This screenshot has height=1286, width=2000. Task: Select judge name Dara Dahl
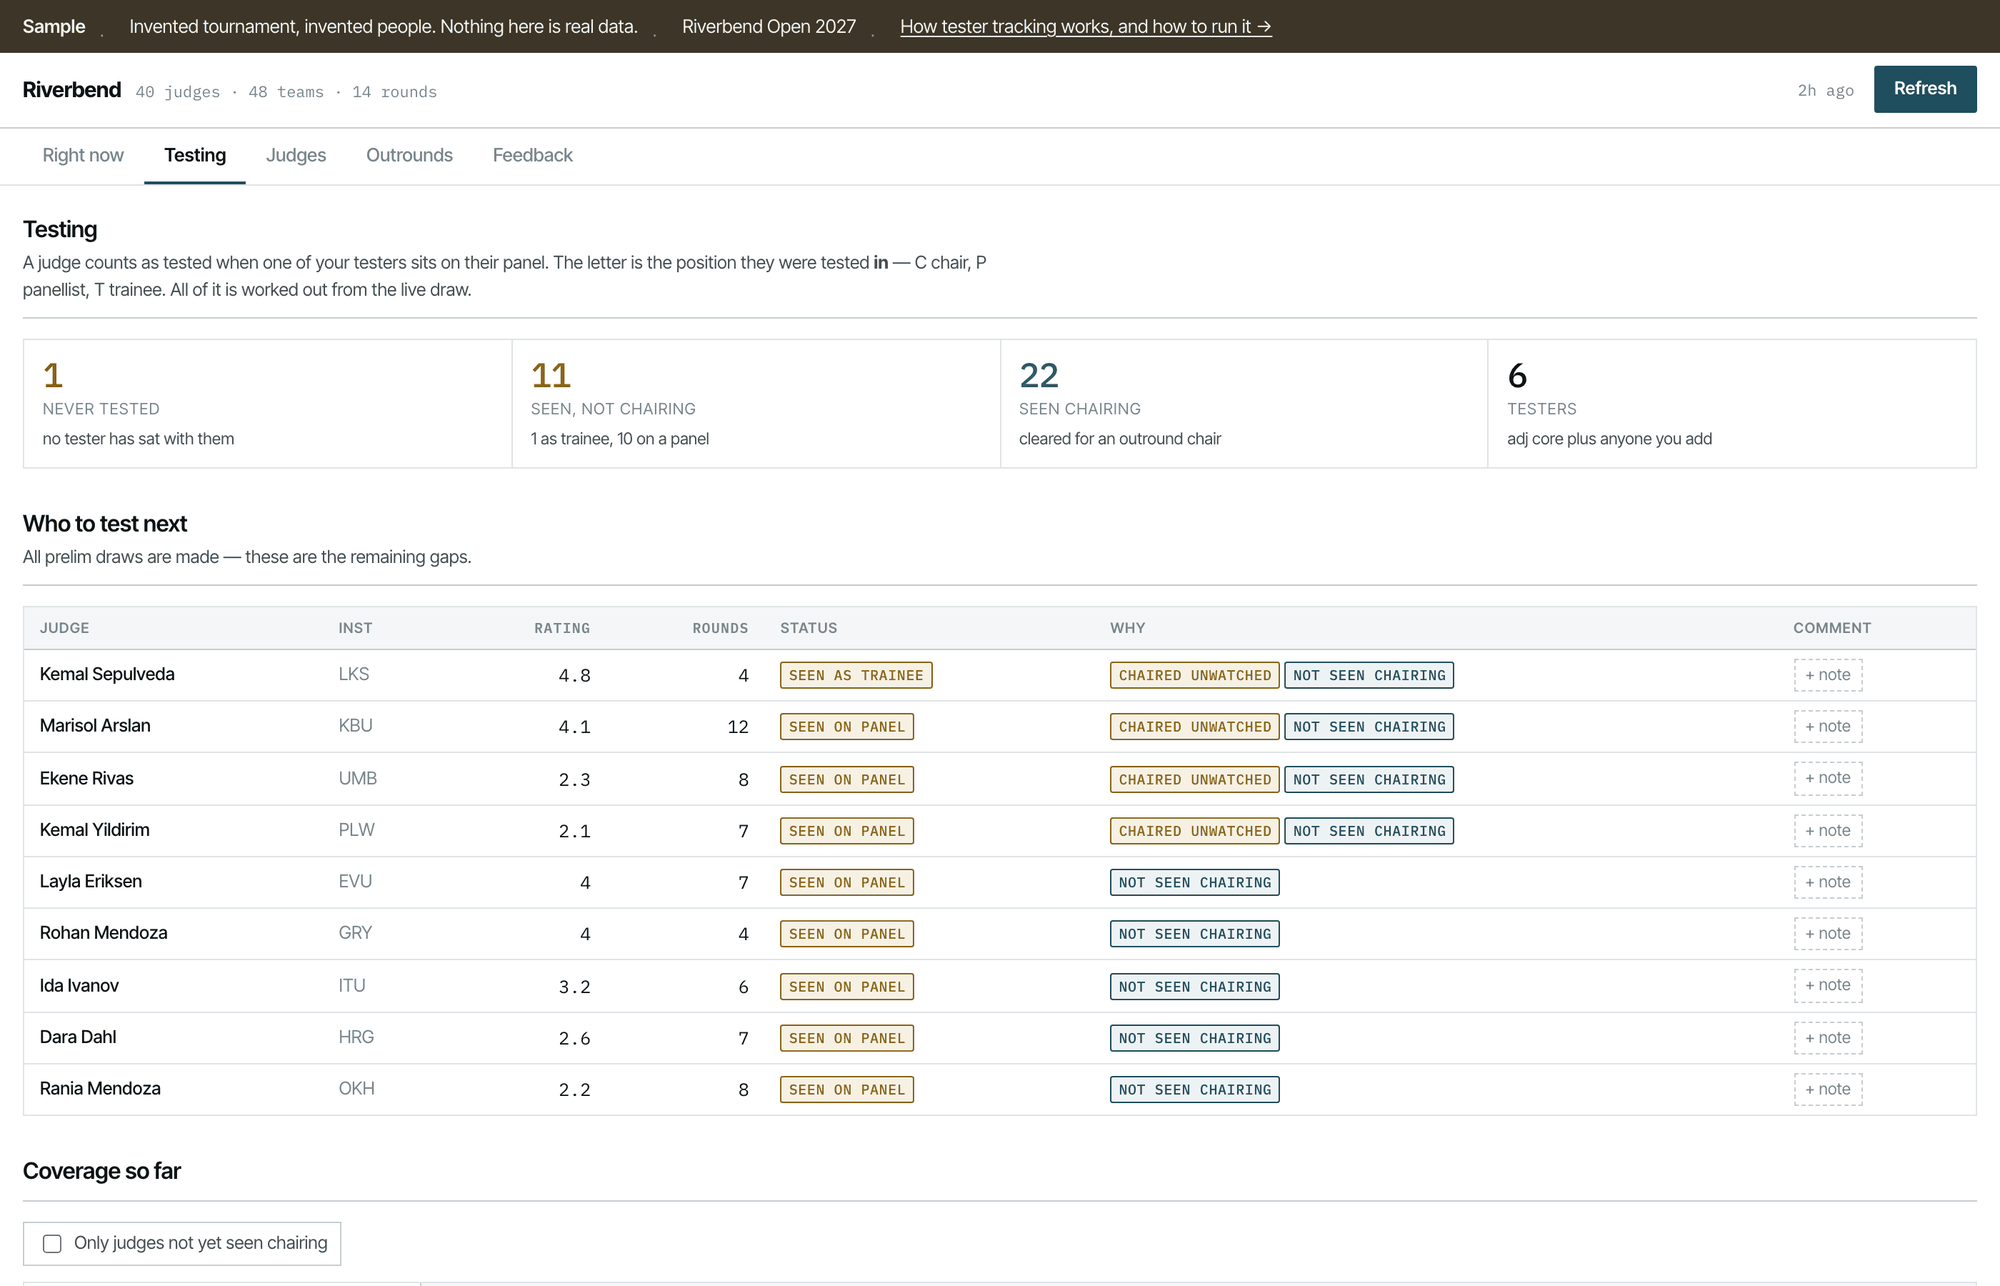(x=78, y=1037)
